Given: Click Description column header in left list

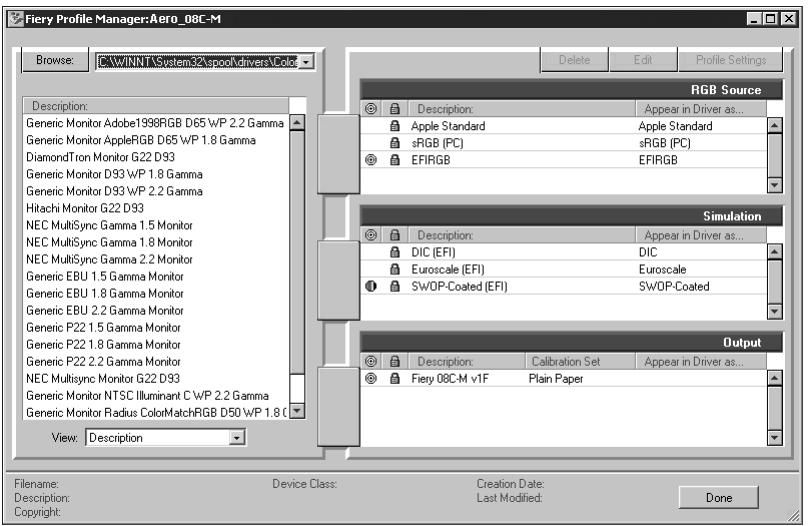Looking at the screenshot, I should (156, 106).
